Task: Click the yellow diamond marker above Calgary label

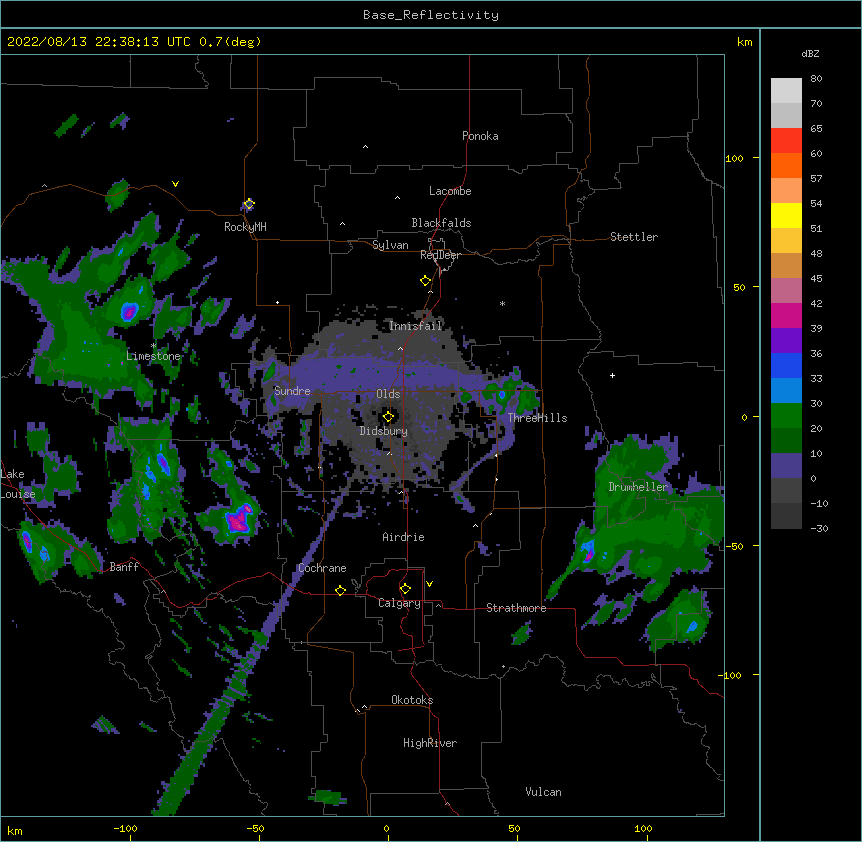Action: (405, 589)
